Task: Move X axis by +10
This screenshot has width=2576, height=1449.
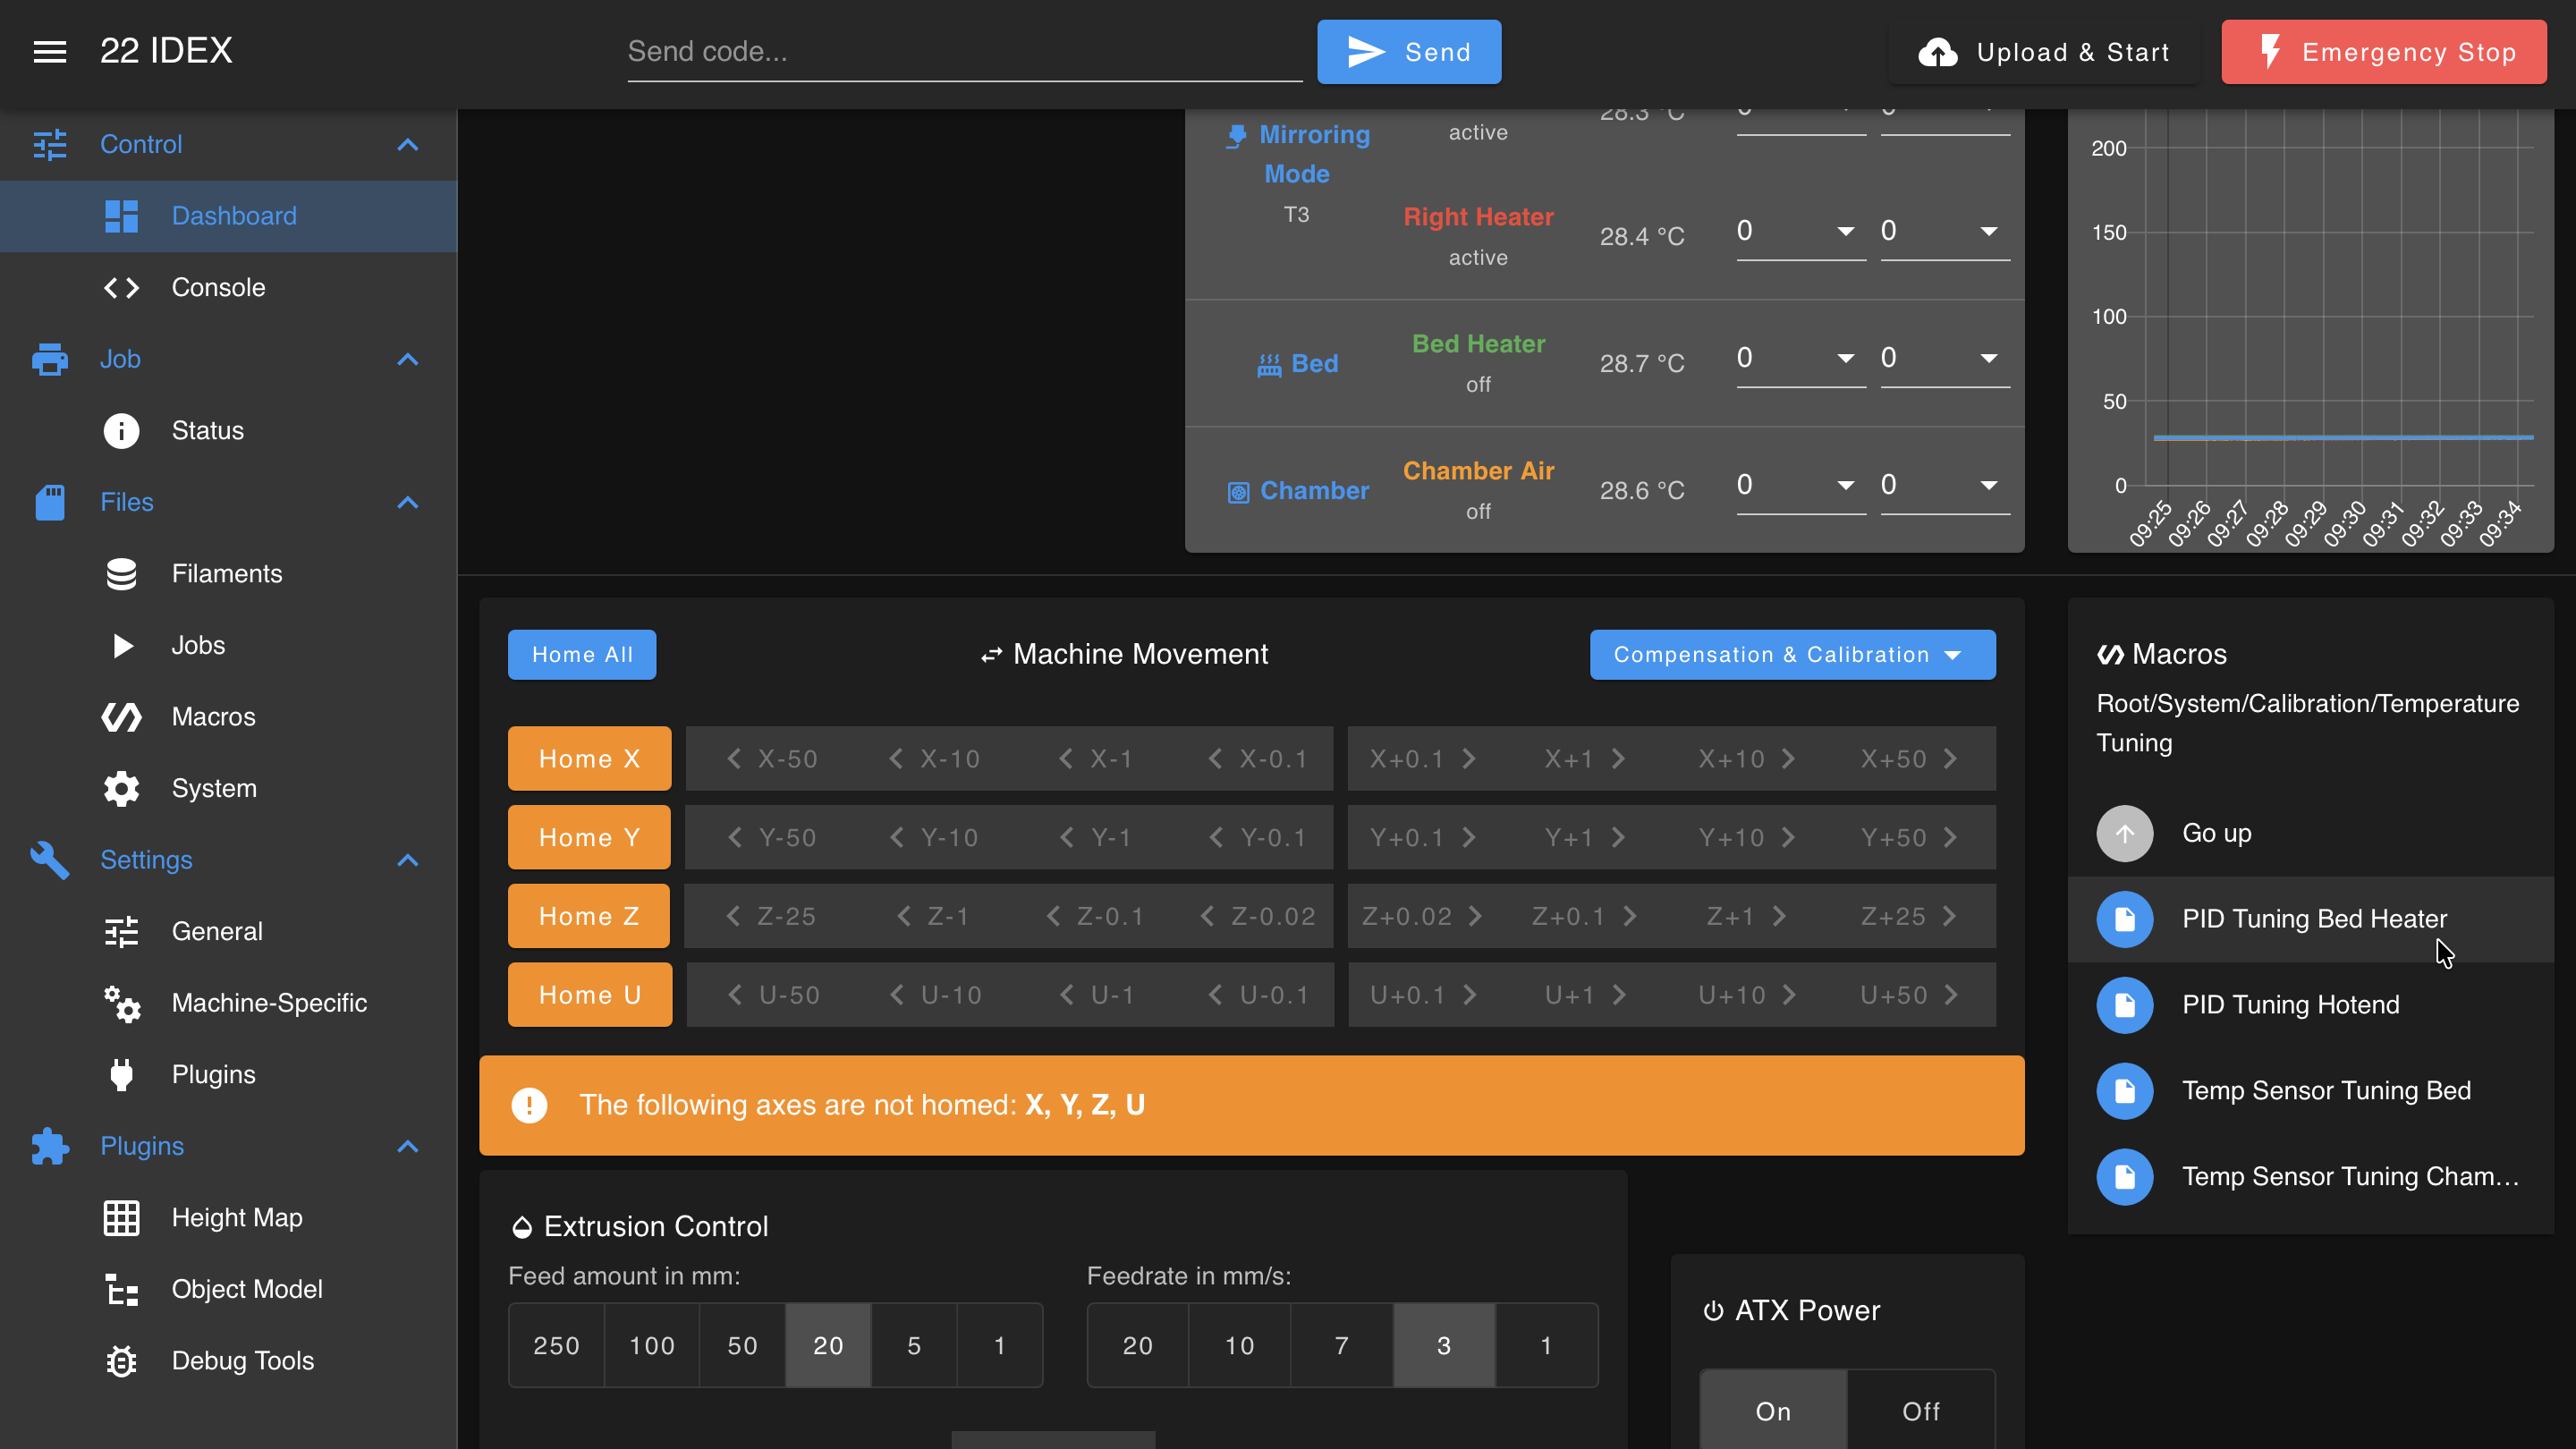Action: [1746, 759]
